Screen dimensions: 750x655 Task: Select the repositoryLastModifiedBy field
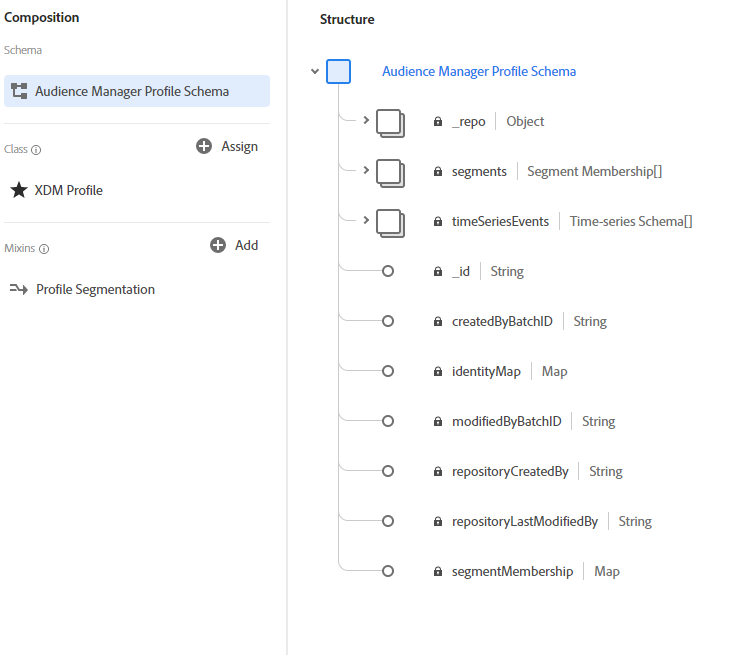coord(524,521)
